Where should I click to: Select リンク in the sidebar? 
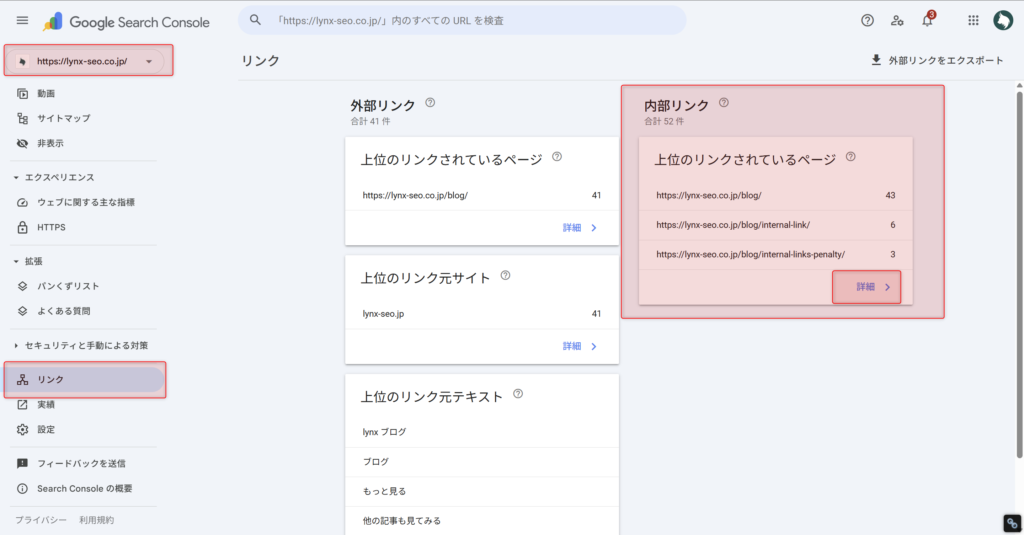[50, 380]
